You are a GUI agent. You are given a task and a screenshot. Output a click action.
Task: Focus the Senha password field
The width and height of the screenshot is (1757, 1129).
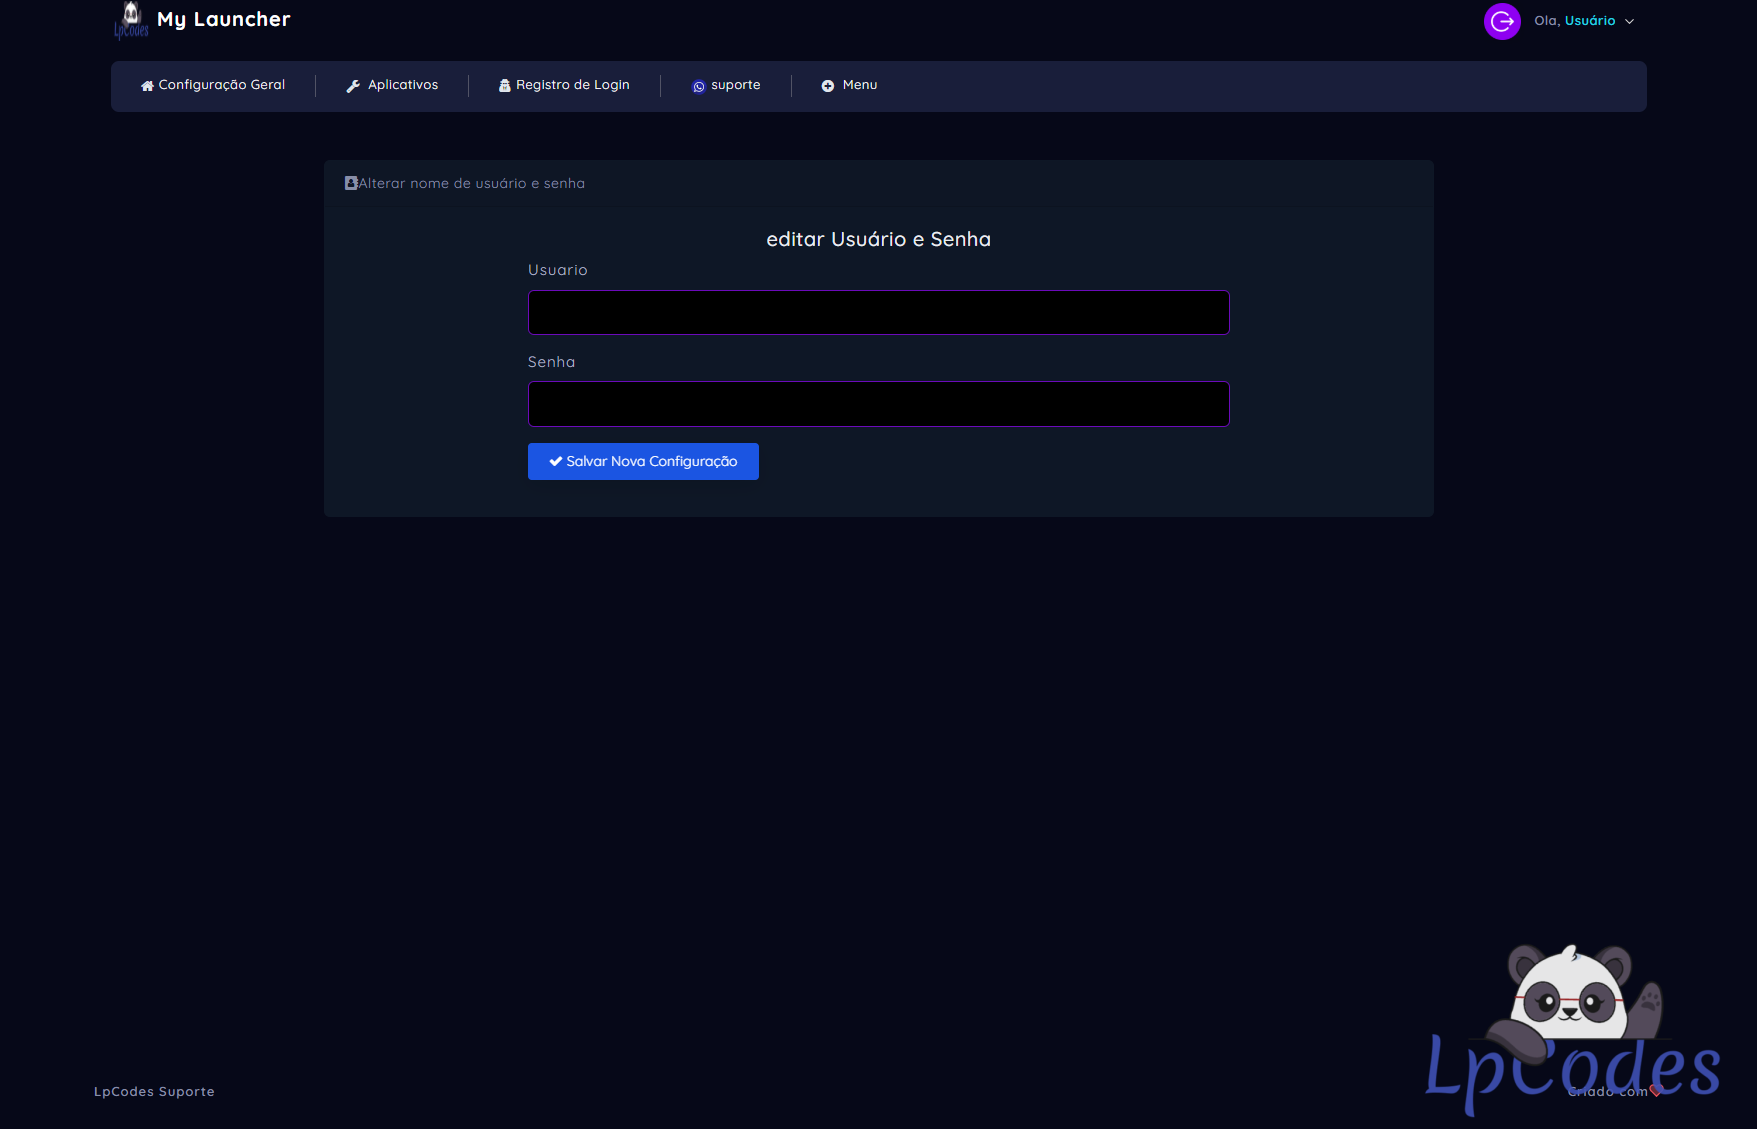tap(878, 404)
